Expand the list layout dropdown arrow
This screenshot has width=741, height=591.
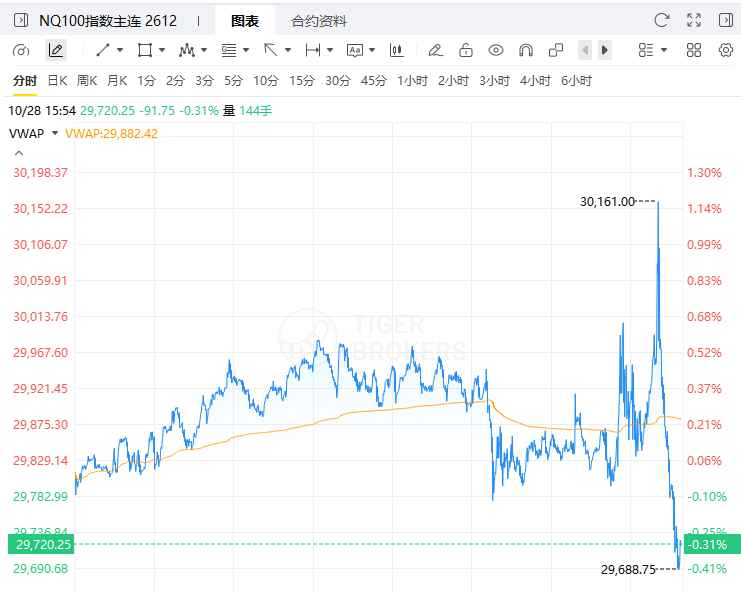pos(664,50)
